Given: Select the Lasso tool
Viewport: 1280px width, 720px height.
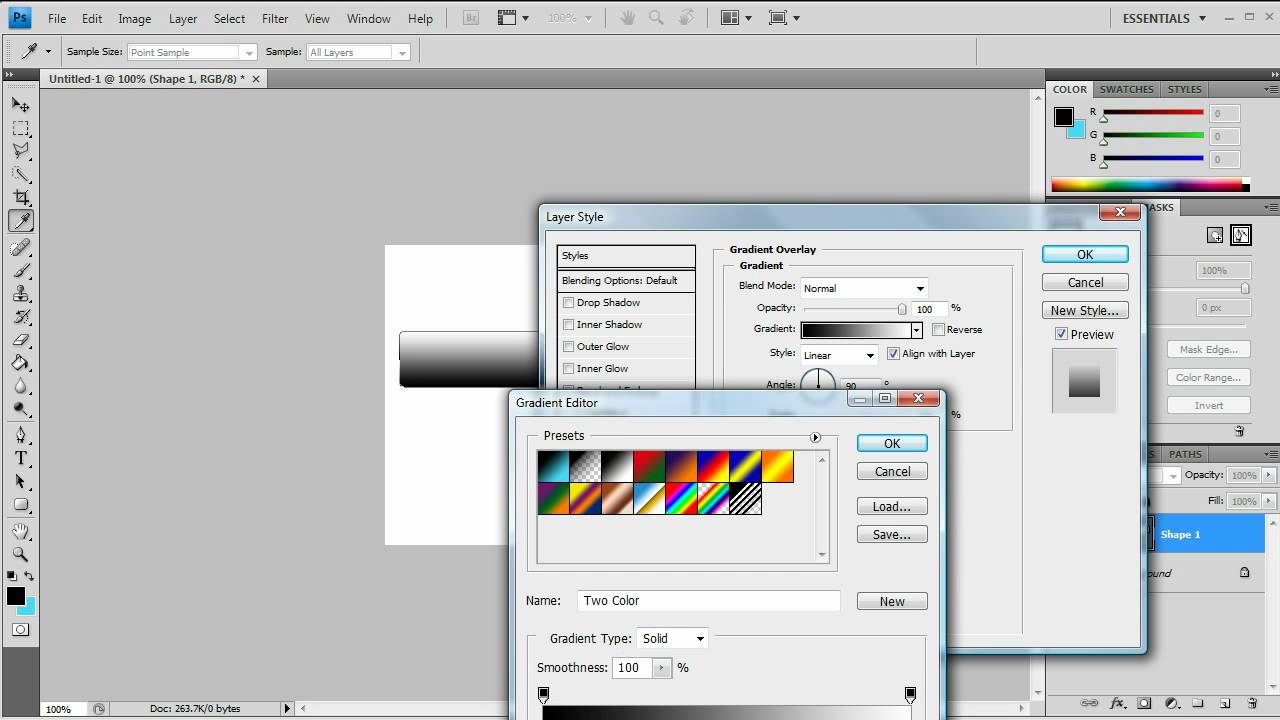Looking at the screenshot, I should point(21,151).
